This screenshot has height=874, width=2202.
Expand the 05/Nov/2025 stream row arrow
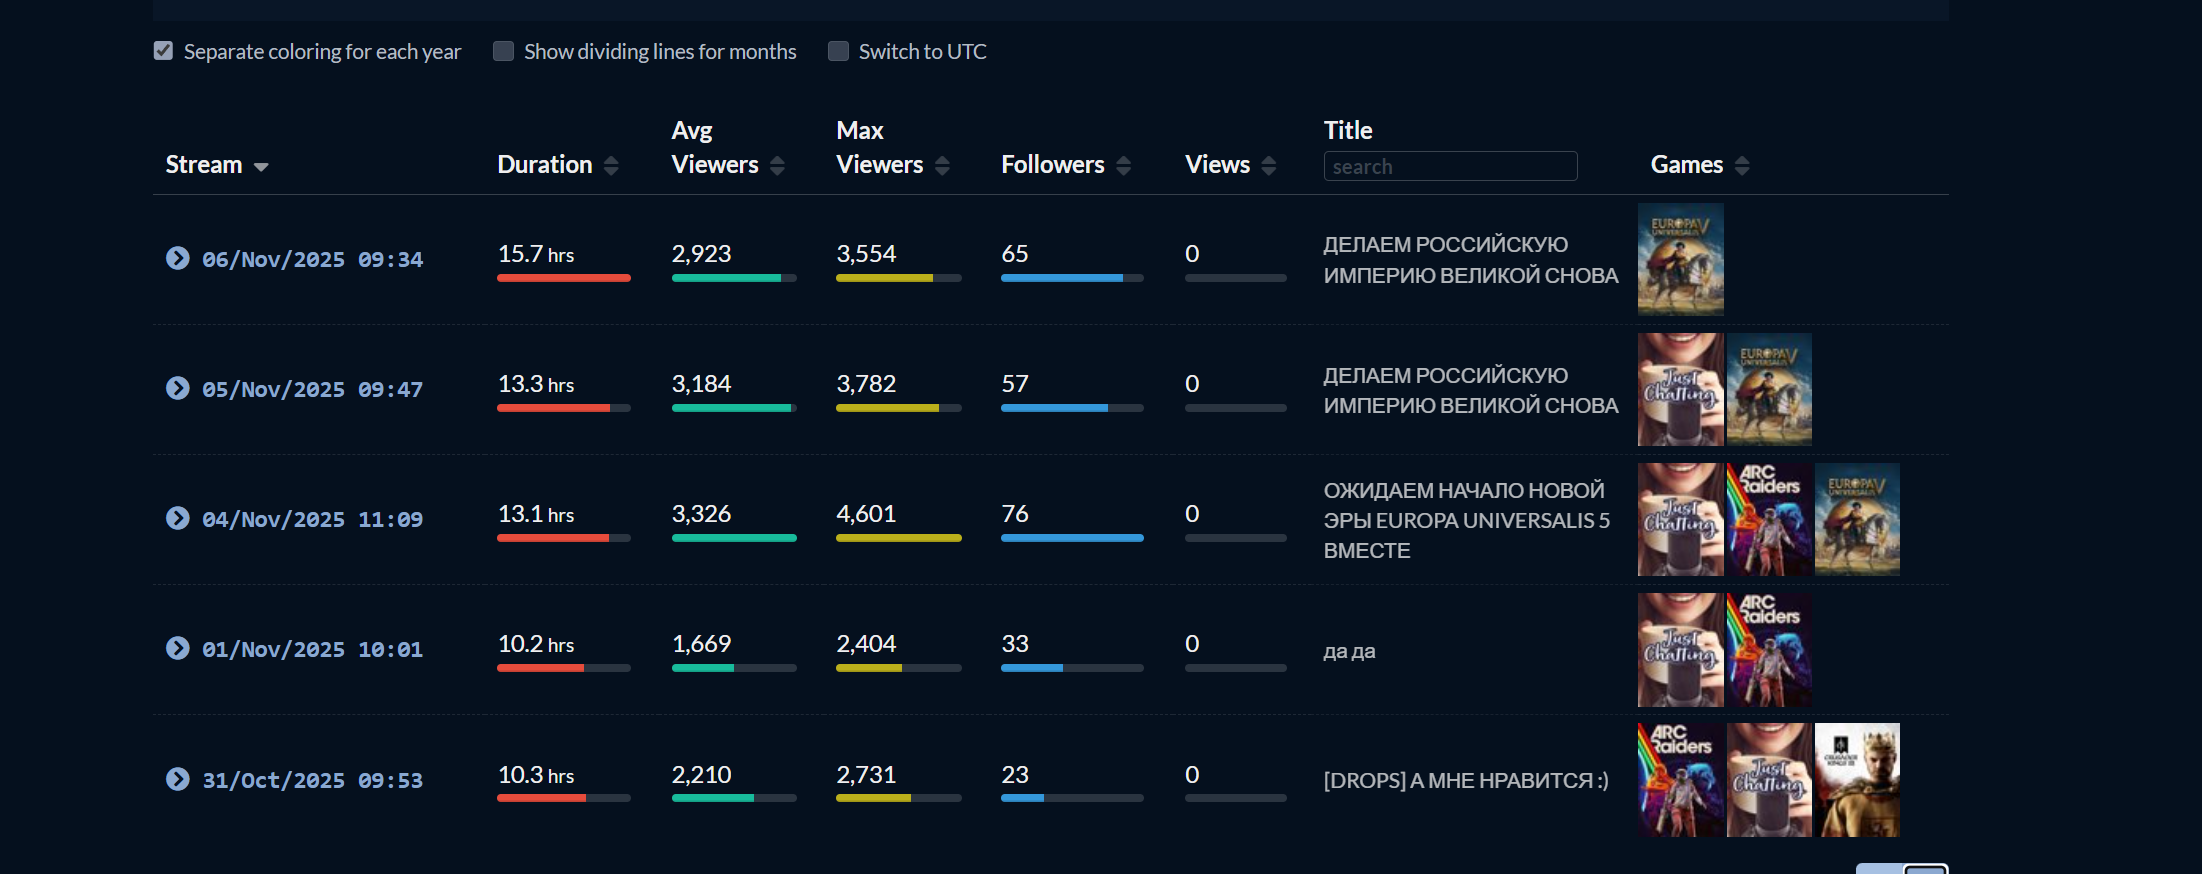pyautogui.click(x=177, y=388)
